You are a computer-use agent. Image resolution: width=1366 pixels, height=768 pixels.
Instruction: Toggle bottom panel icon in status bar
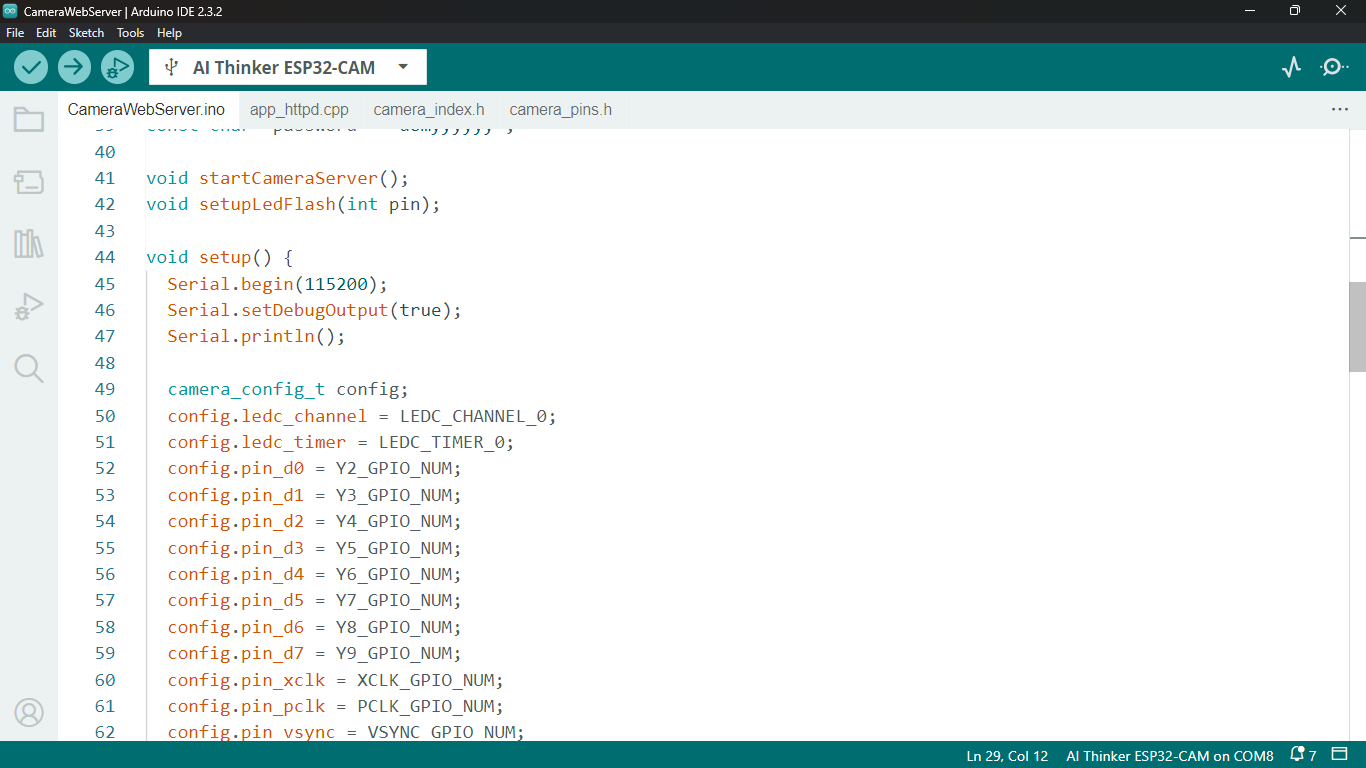[x=1340, y=755]
